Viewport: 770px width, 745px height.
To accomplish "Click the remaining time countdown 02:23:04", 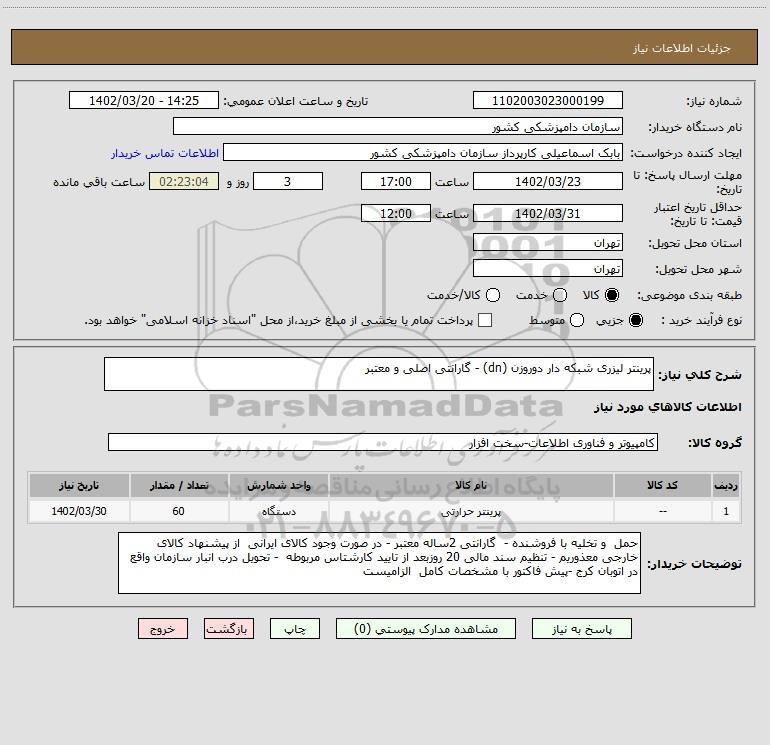I will coord(184,181).
